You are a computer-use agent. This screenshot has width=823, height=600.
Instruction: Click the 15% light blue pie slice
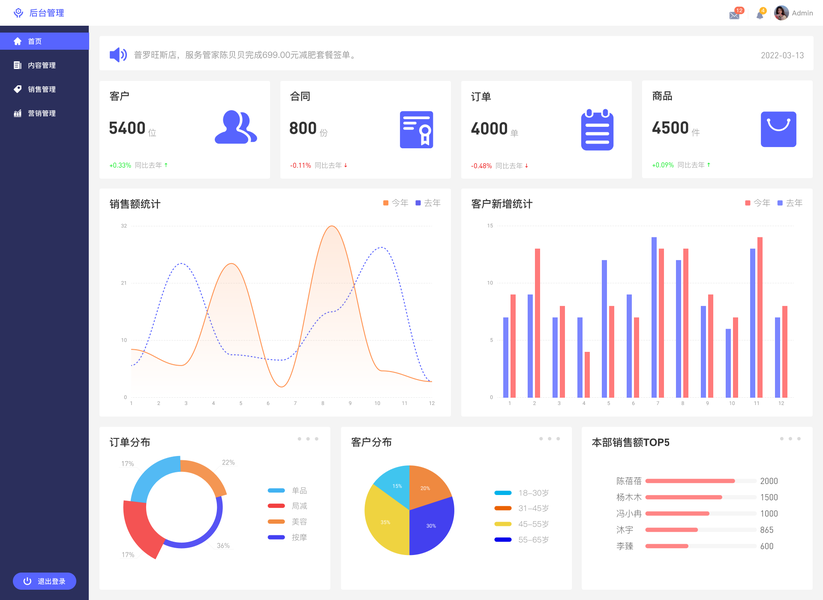396,485
